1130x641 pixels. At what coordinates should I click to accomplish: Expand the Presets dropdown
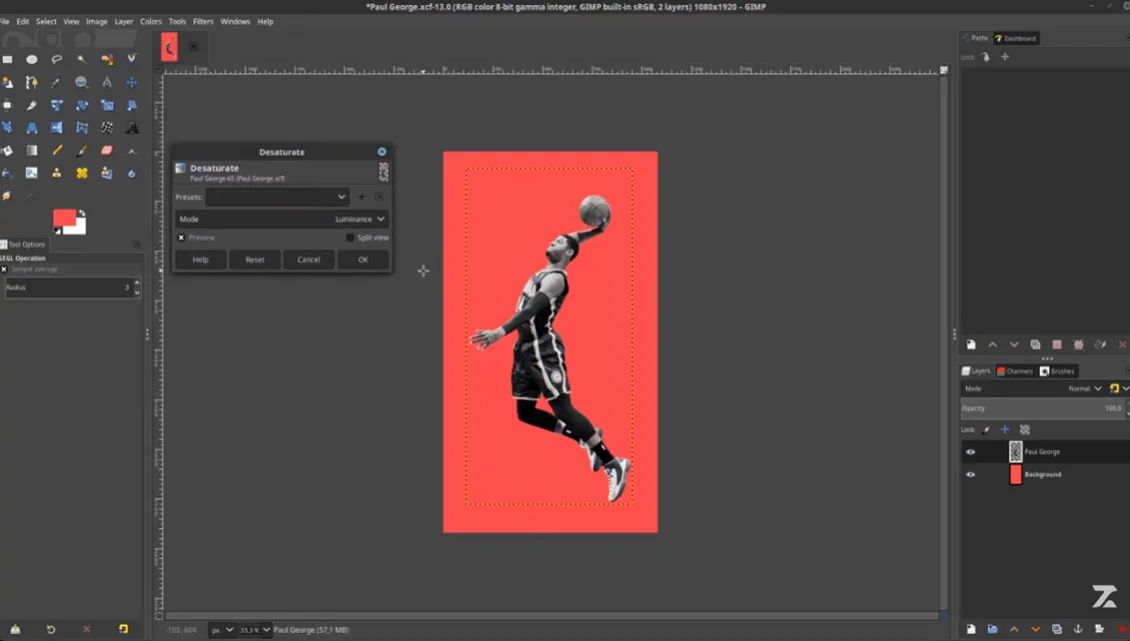coord(277,197)
